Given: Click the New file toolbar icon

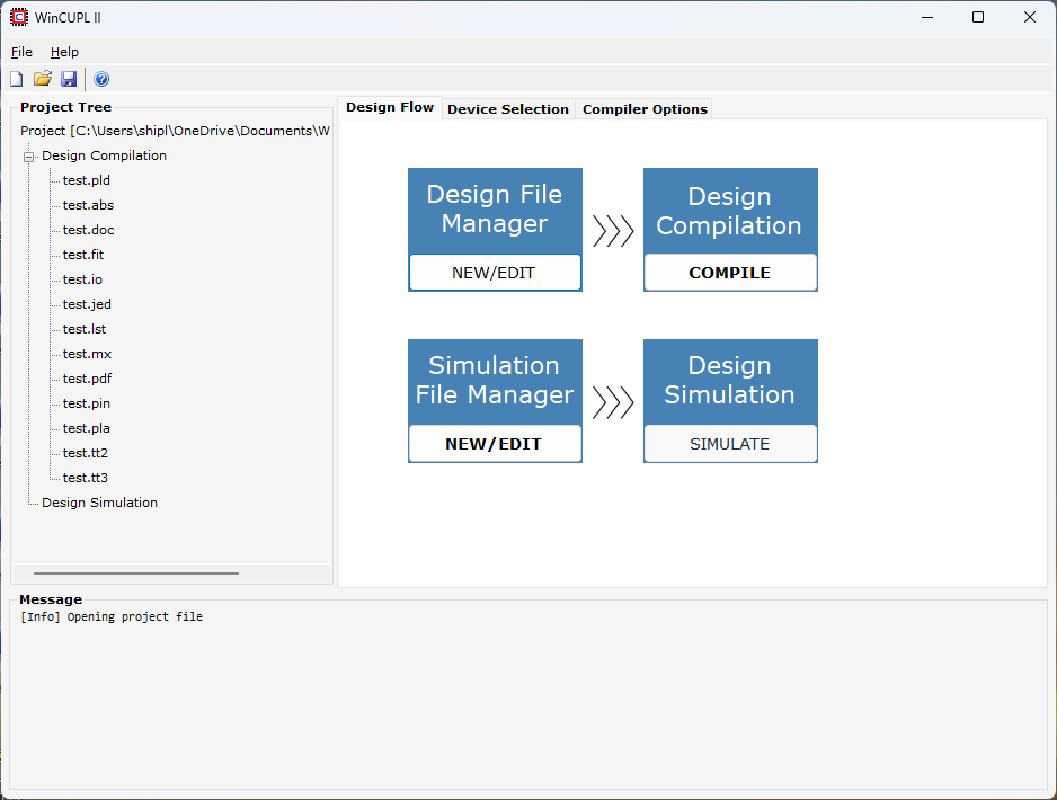Looking at the screenshot, I should tap(17, 80).
